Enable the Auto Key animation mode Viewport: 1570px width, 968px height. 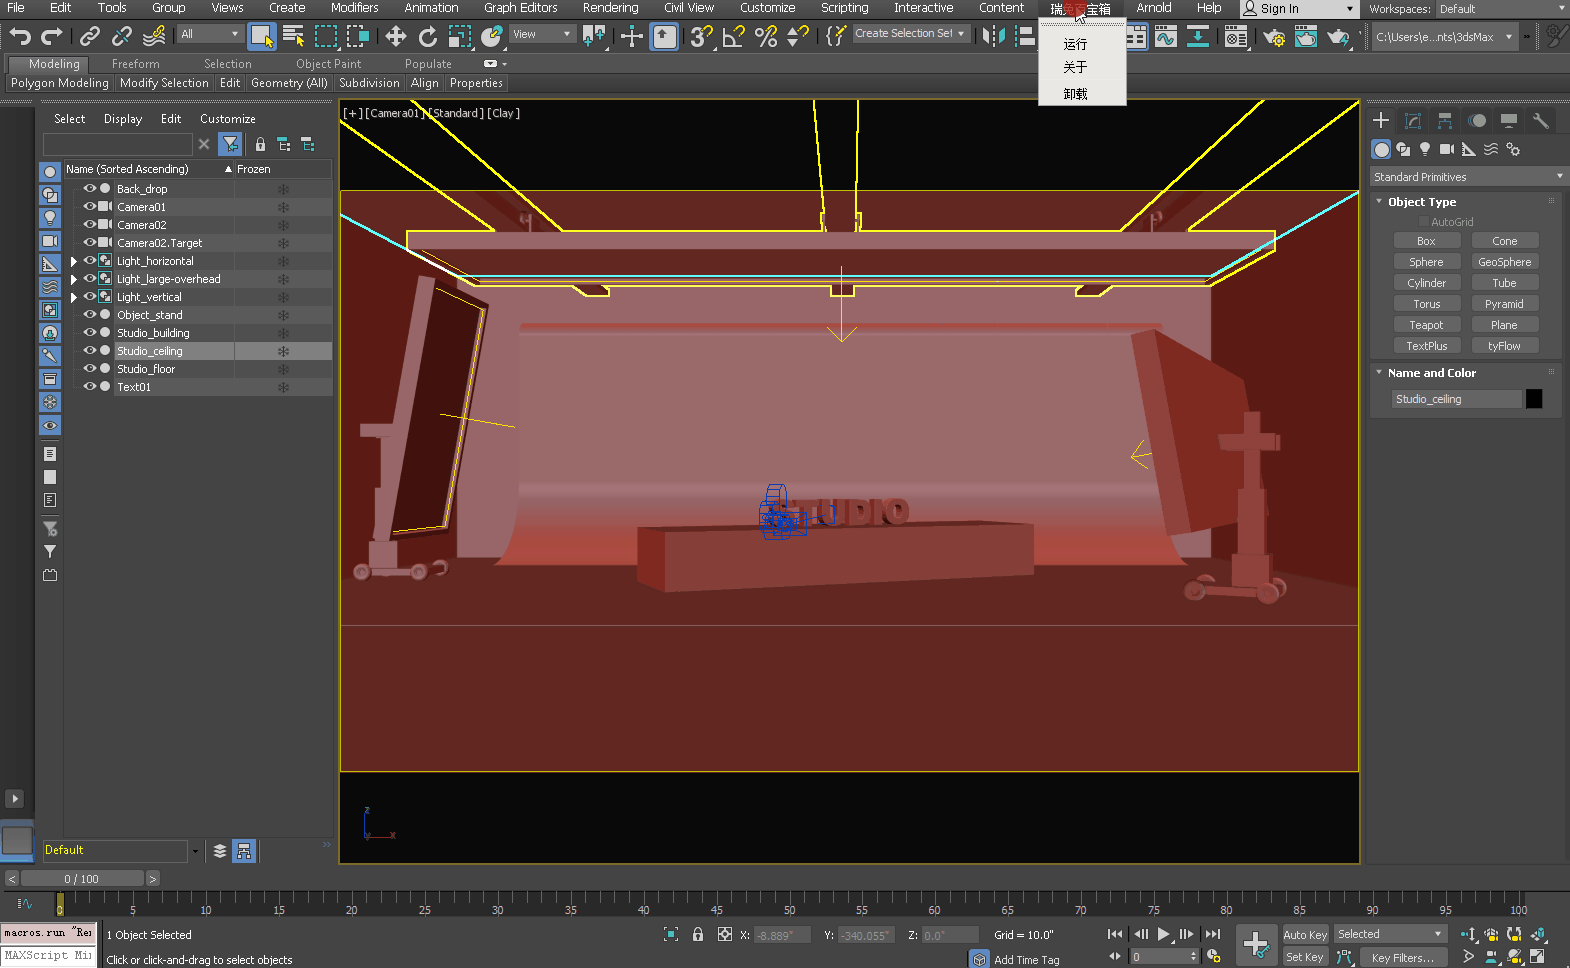coord(1304,935)
